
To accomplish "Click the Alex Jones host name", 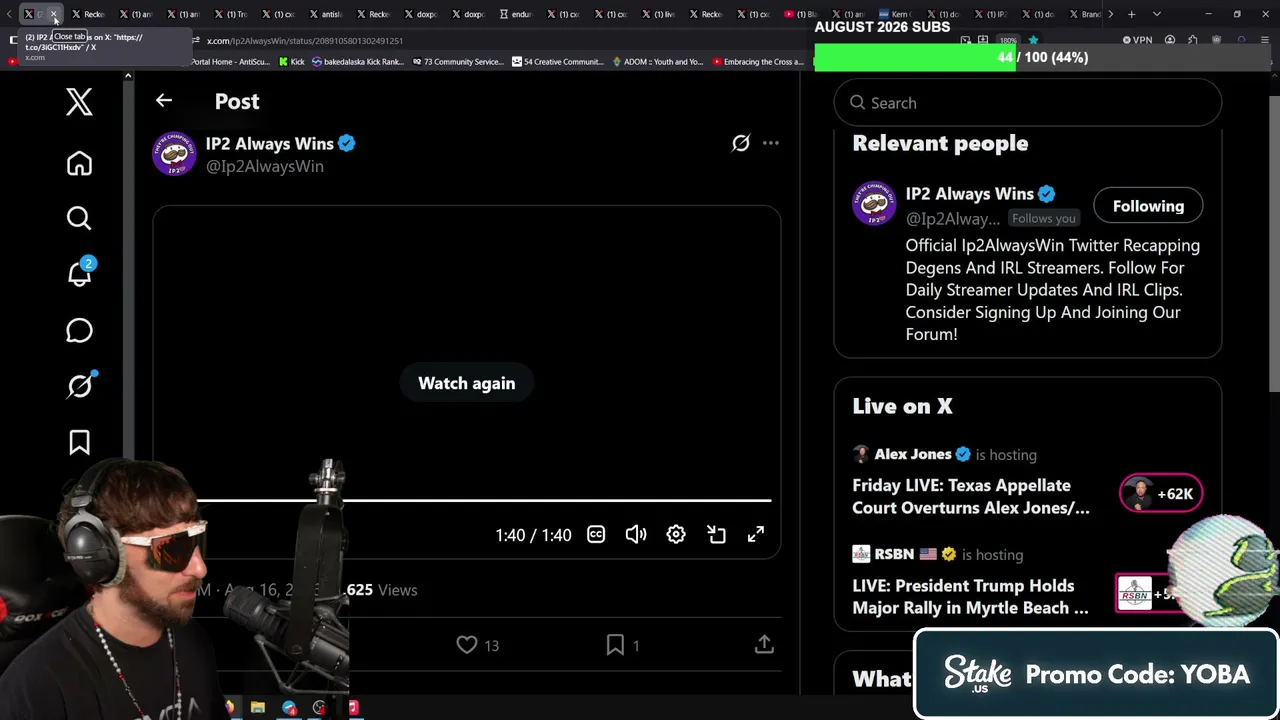I will point(913,454).
